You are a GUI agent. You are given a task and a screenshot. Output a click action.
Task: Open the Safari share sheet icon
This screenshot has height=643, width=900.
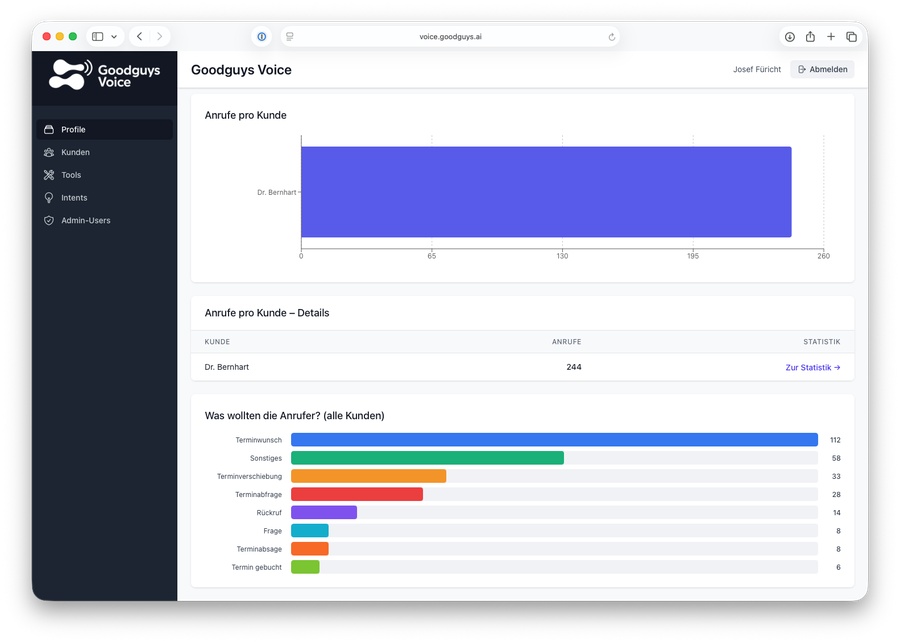pyautogui.click(x=810, y=36)
